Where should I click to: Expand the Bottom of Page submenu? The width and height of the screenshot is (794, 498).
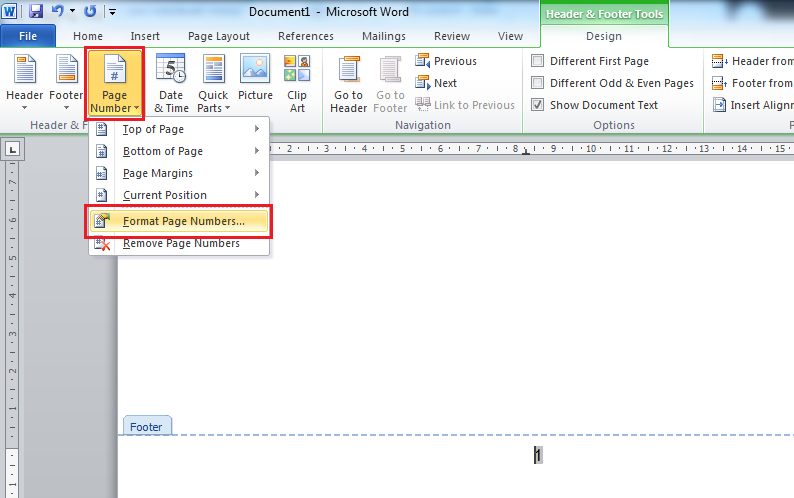[x=179, y=151]
